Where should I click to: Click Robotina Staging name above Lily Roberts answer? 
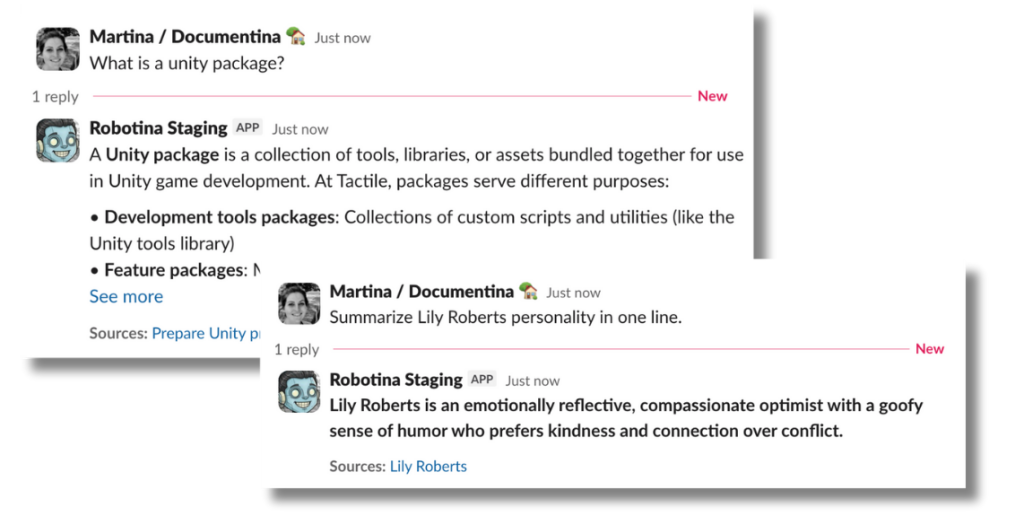396,380
